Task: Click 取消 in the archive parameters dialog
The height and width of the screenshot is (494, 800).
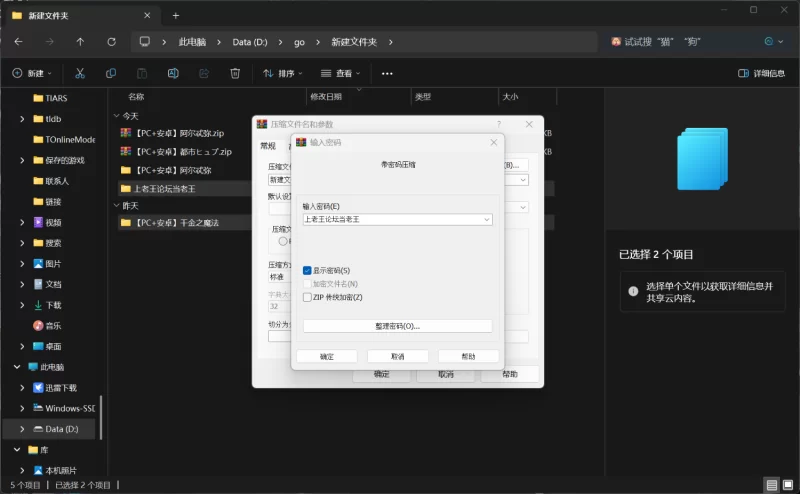Action: pyautogui.click(x=445, y=374)
